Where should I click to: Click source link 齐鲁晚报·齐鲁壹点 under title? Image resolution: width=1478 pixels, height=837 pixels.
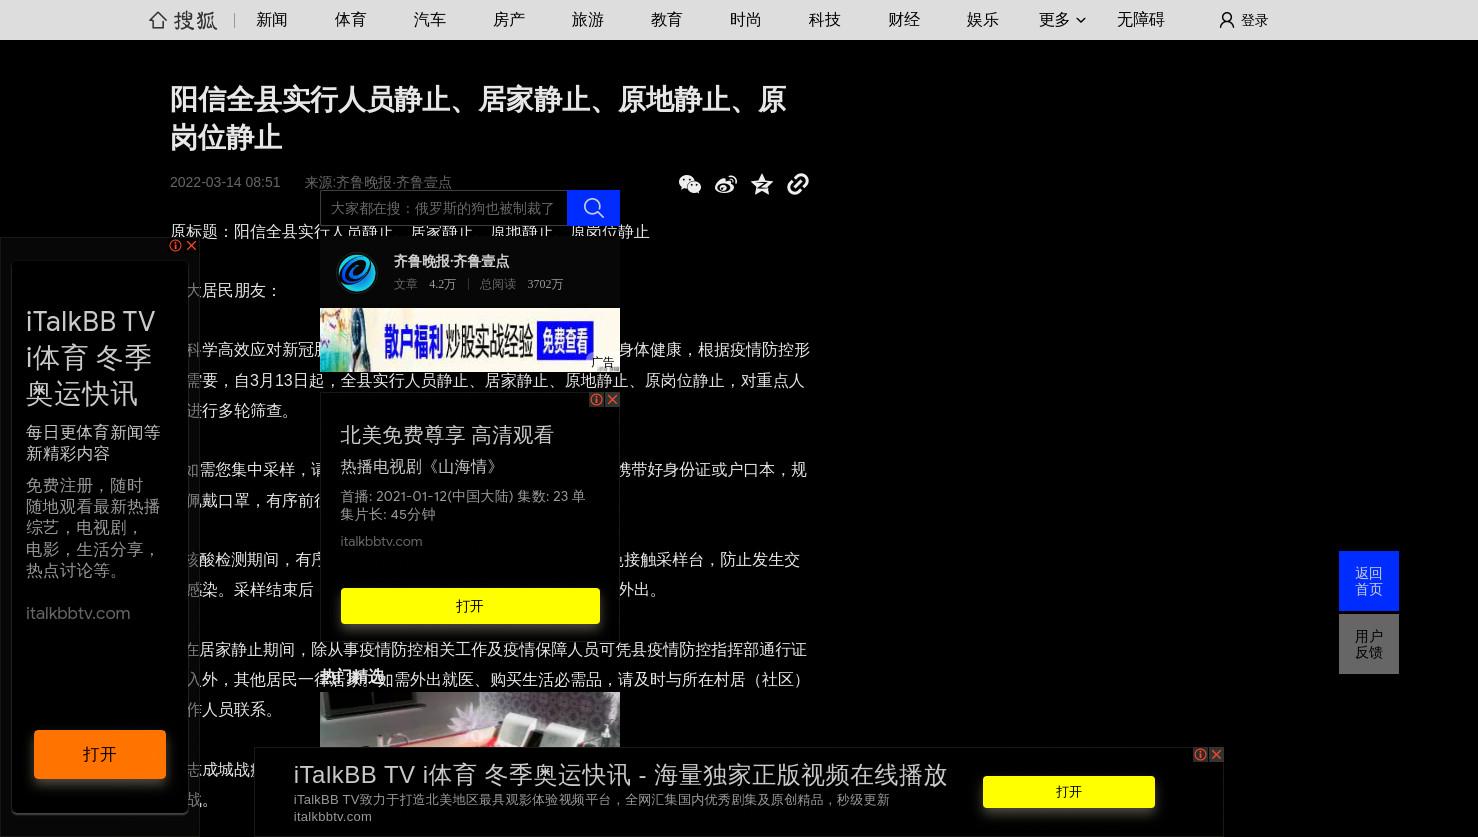coord(394,182)
